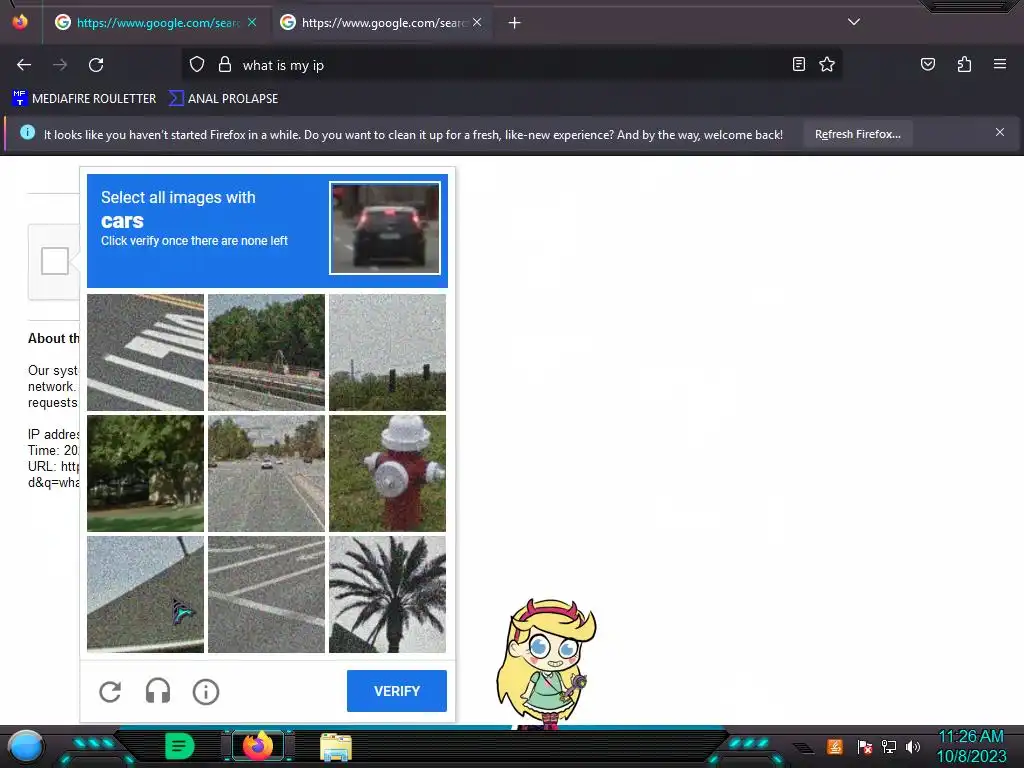Image resolution: width=1024 pixels, height=768 pixels.
Task: Click Refresh Firefox... button
Action: [x=857, y=135]
